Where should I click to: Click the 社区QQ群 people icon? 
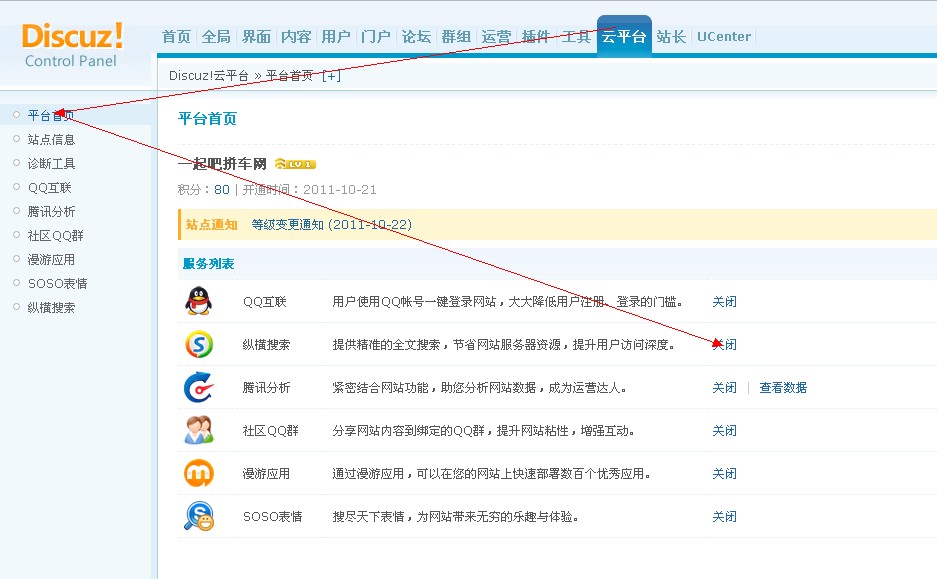(x=199, y=430)
